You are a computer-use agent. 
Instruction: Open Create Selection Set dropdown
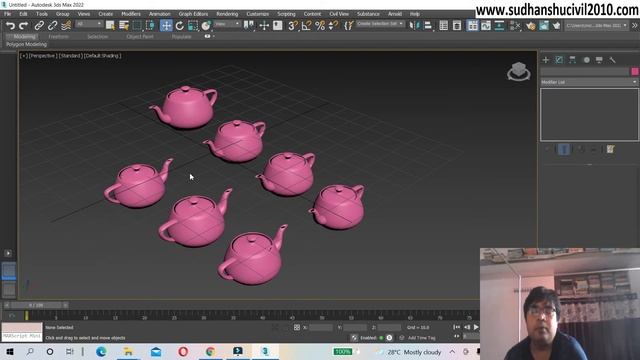[380, 24]
